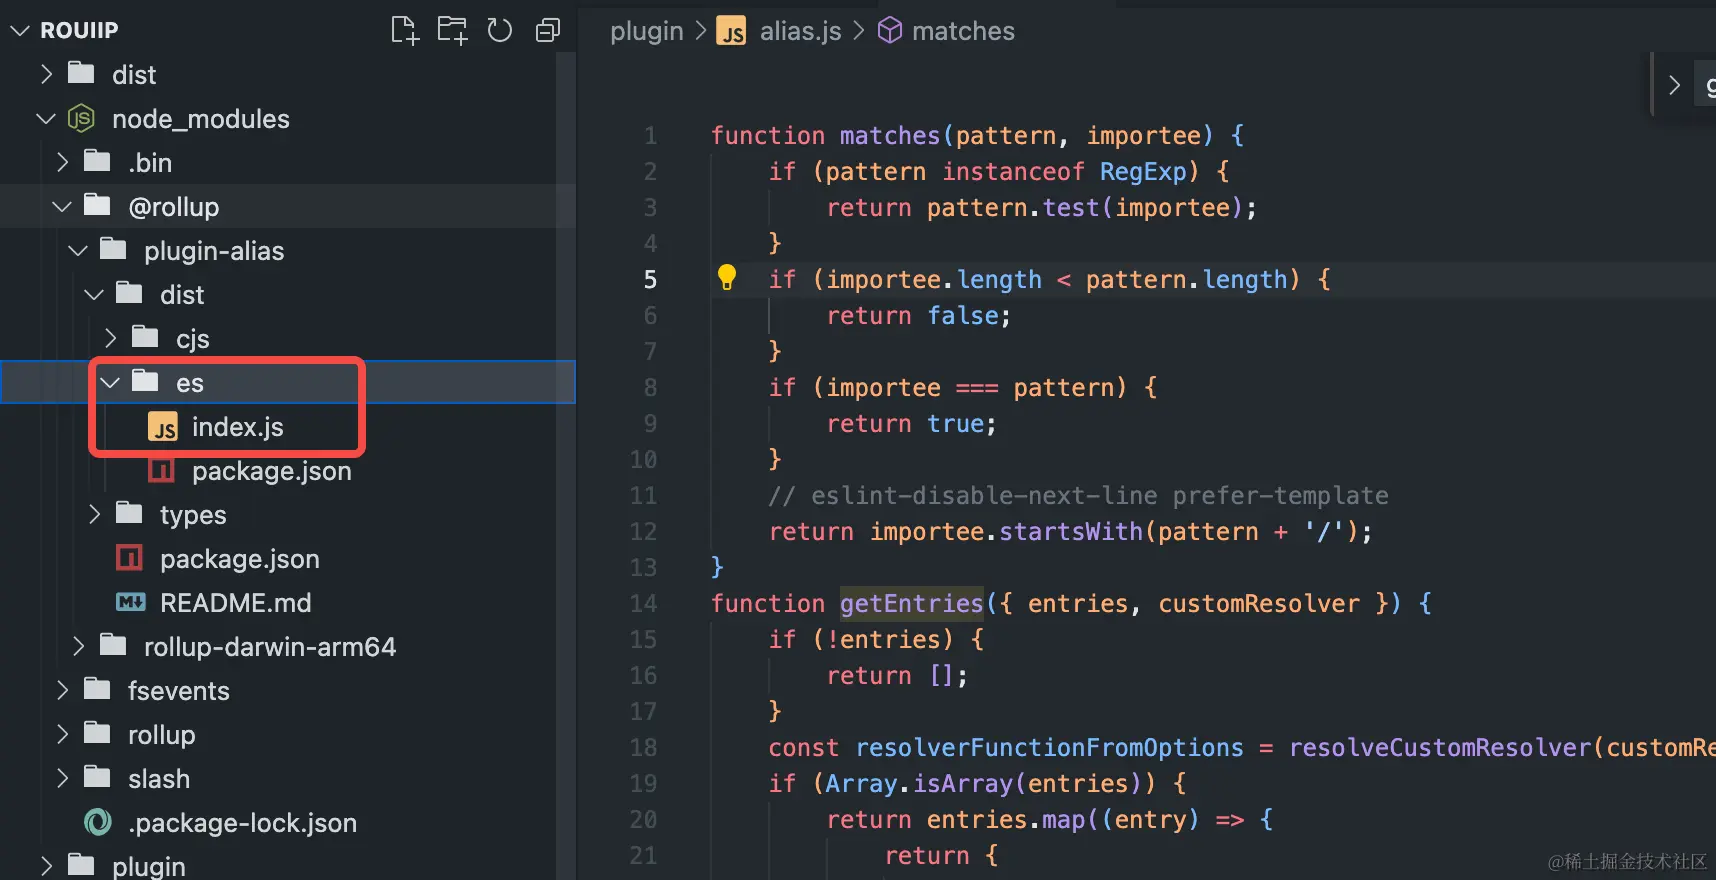
Task: Click the Markdown icon beside README.md
Action: point(130,603)
